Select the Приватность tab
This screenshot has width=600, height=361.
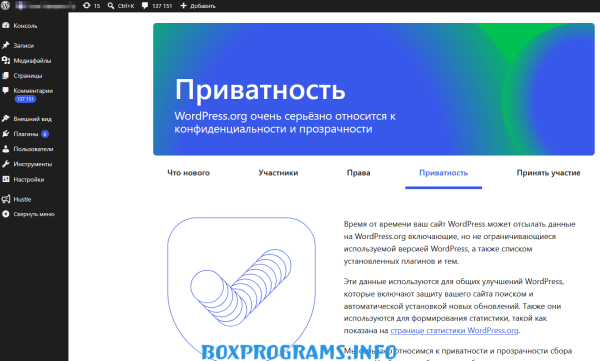pos(443,173)
